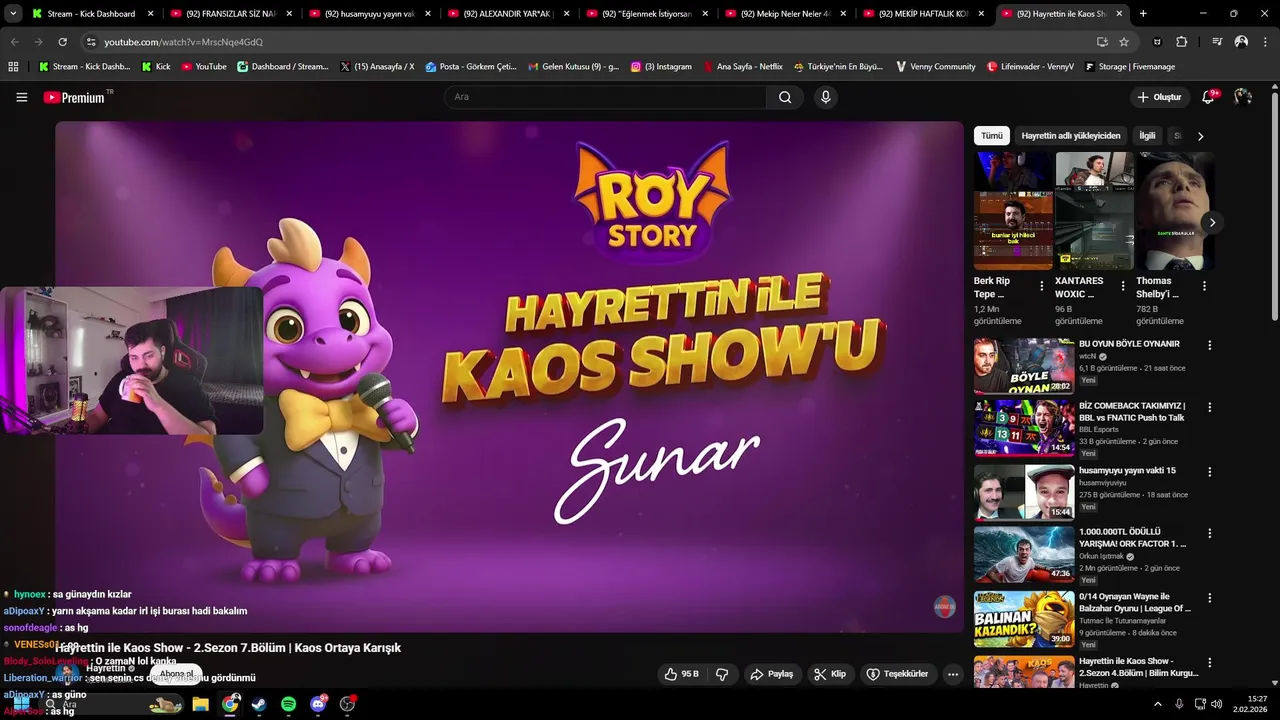Open more actions three-dots below video

click(x=953, y=674)
